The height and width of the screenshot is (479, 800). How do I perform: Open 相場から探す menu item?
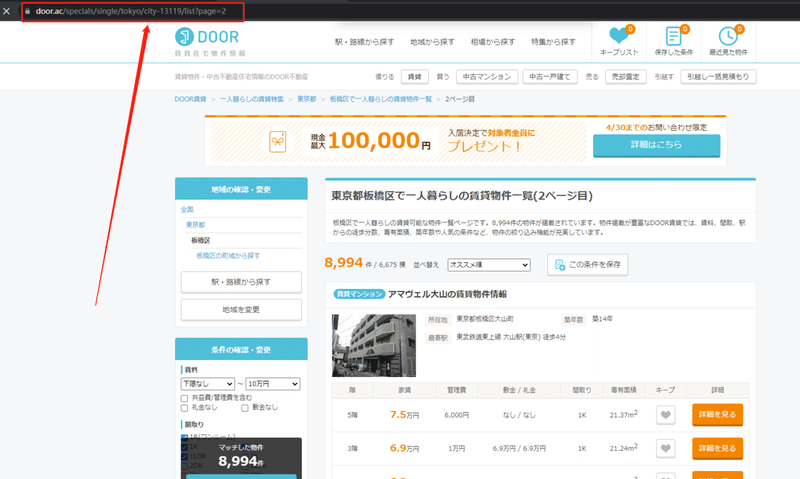(x=493, y=42)
